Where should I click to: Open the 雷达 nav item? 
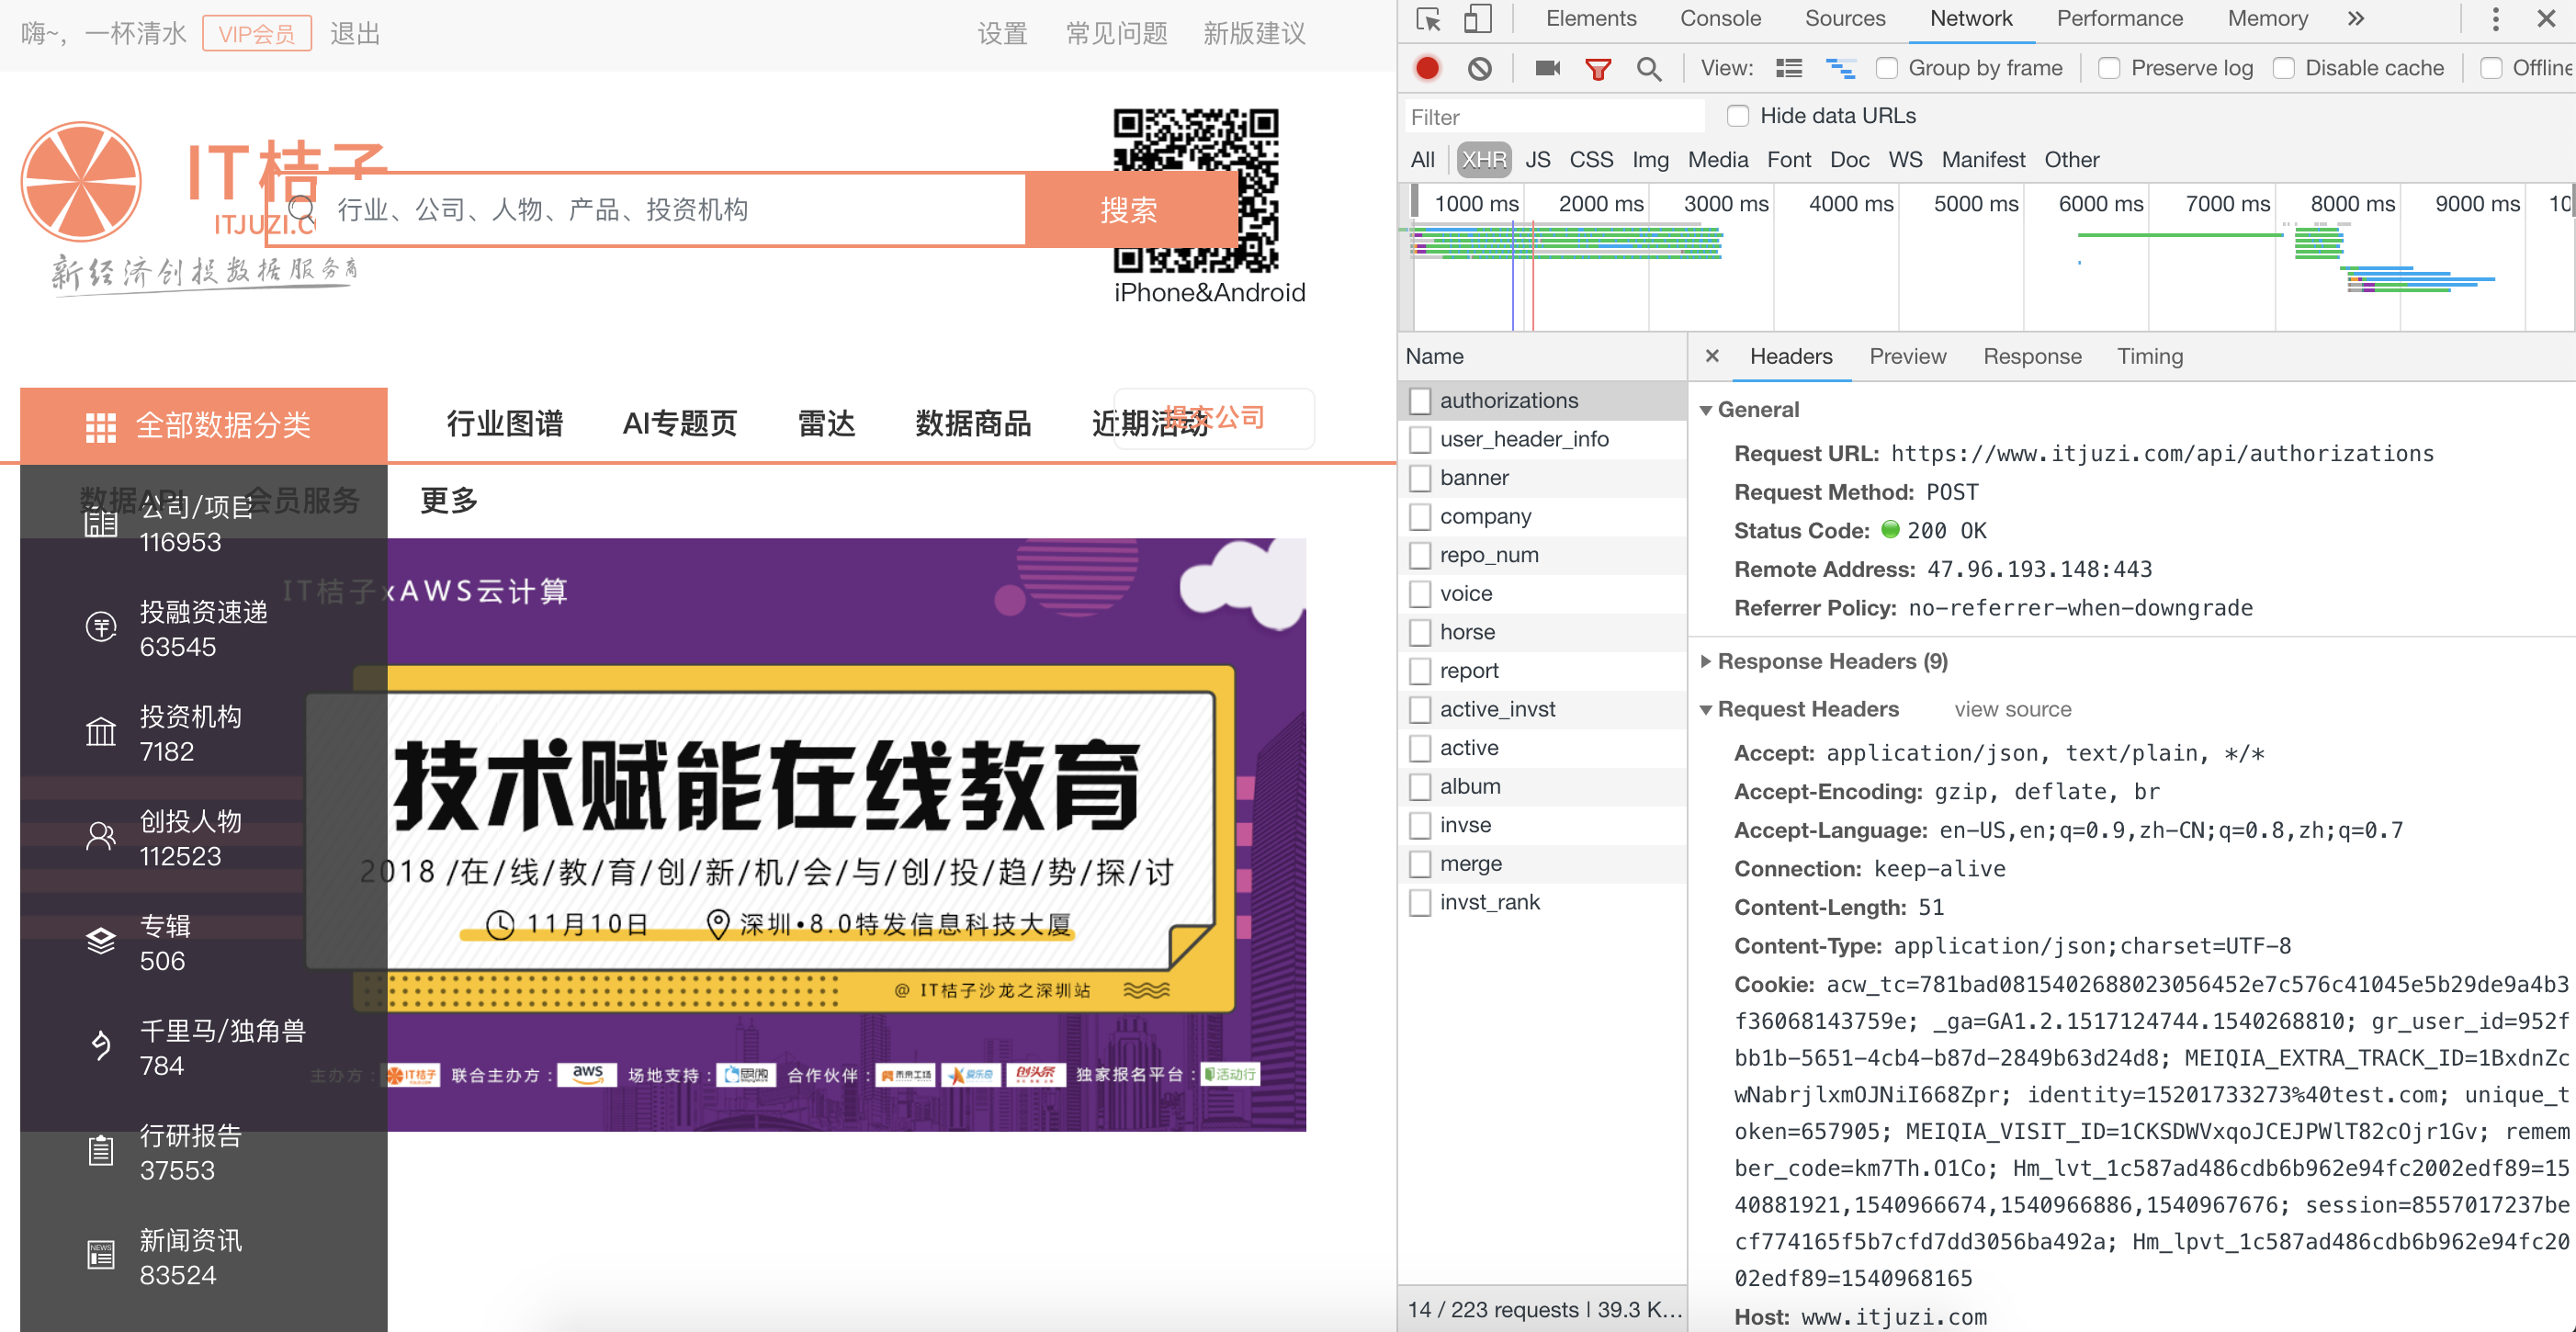point(825,424)
